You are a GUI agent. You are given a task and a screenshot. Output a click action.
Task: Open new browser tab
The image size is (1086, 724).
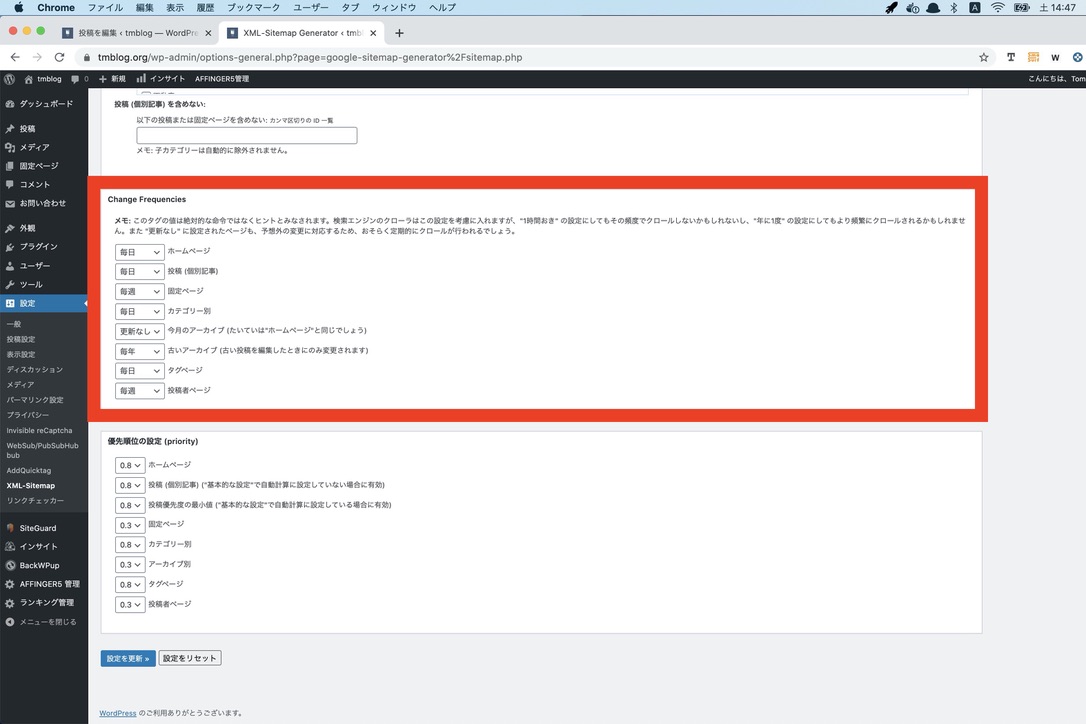[399, 33]
